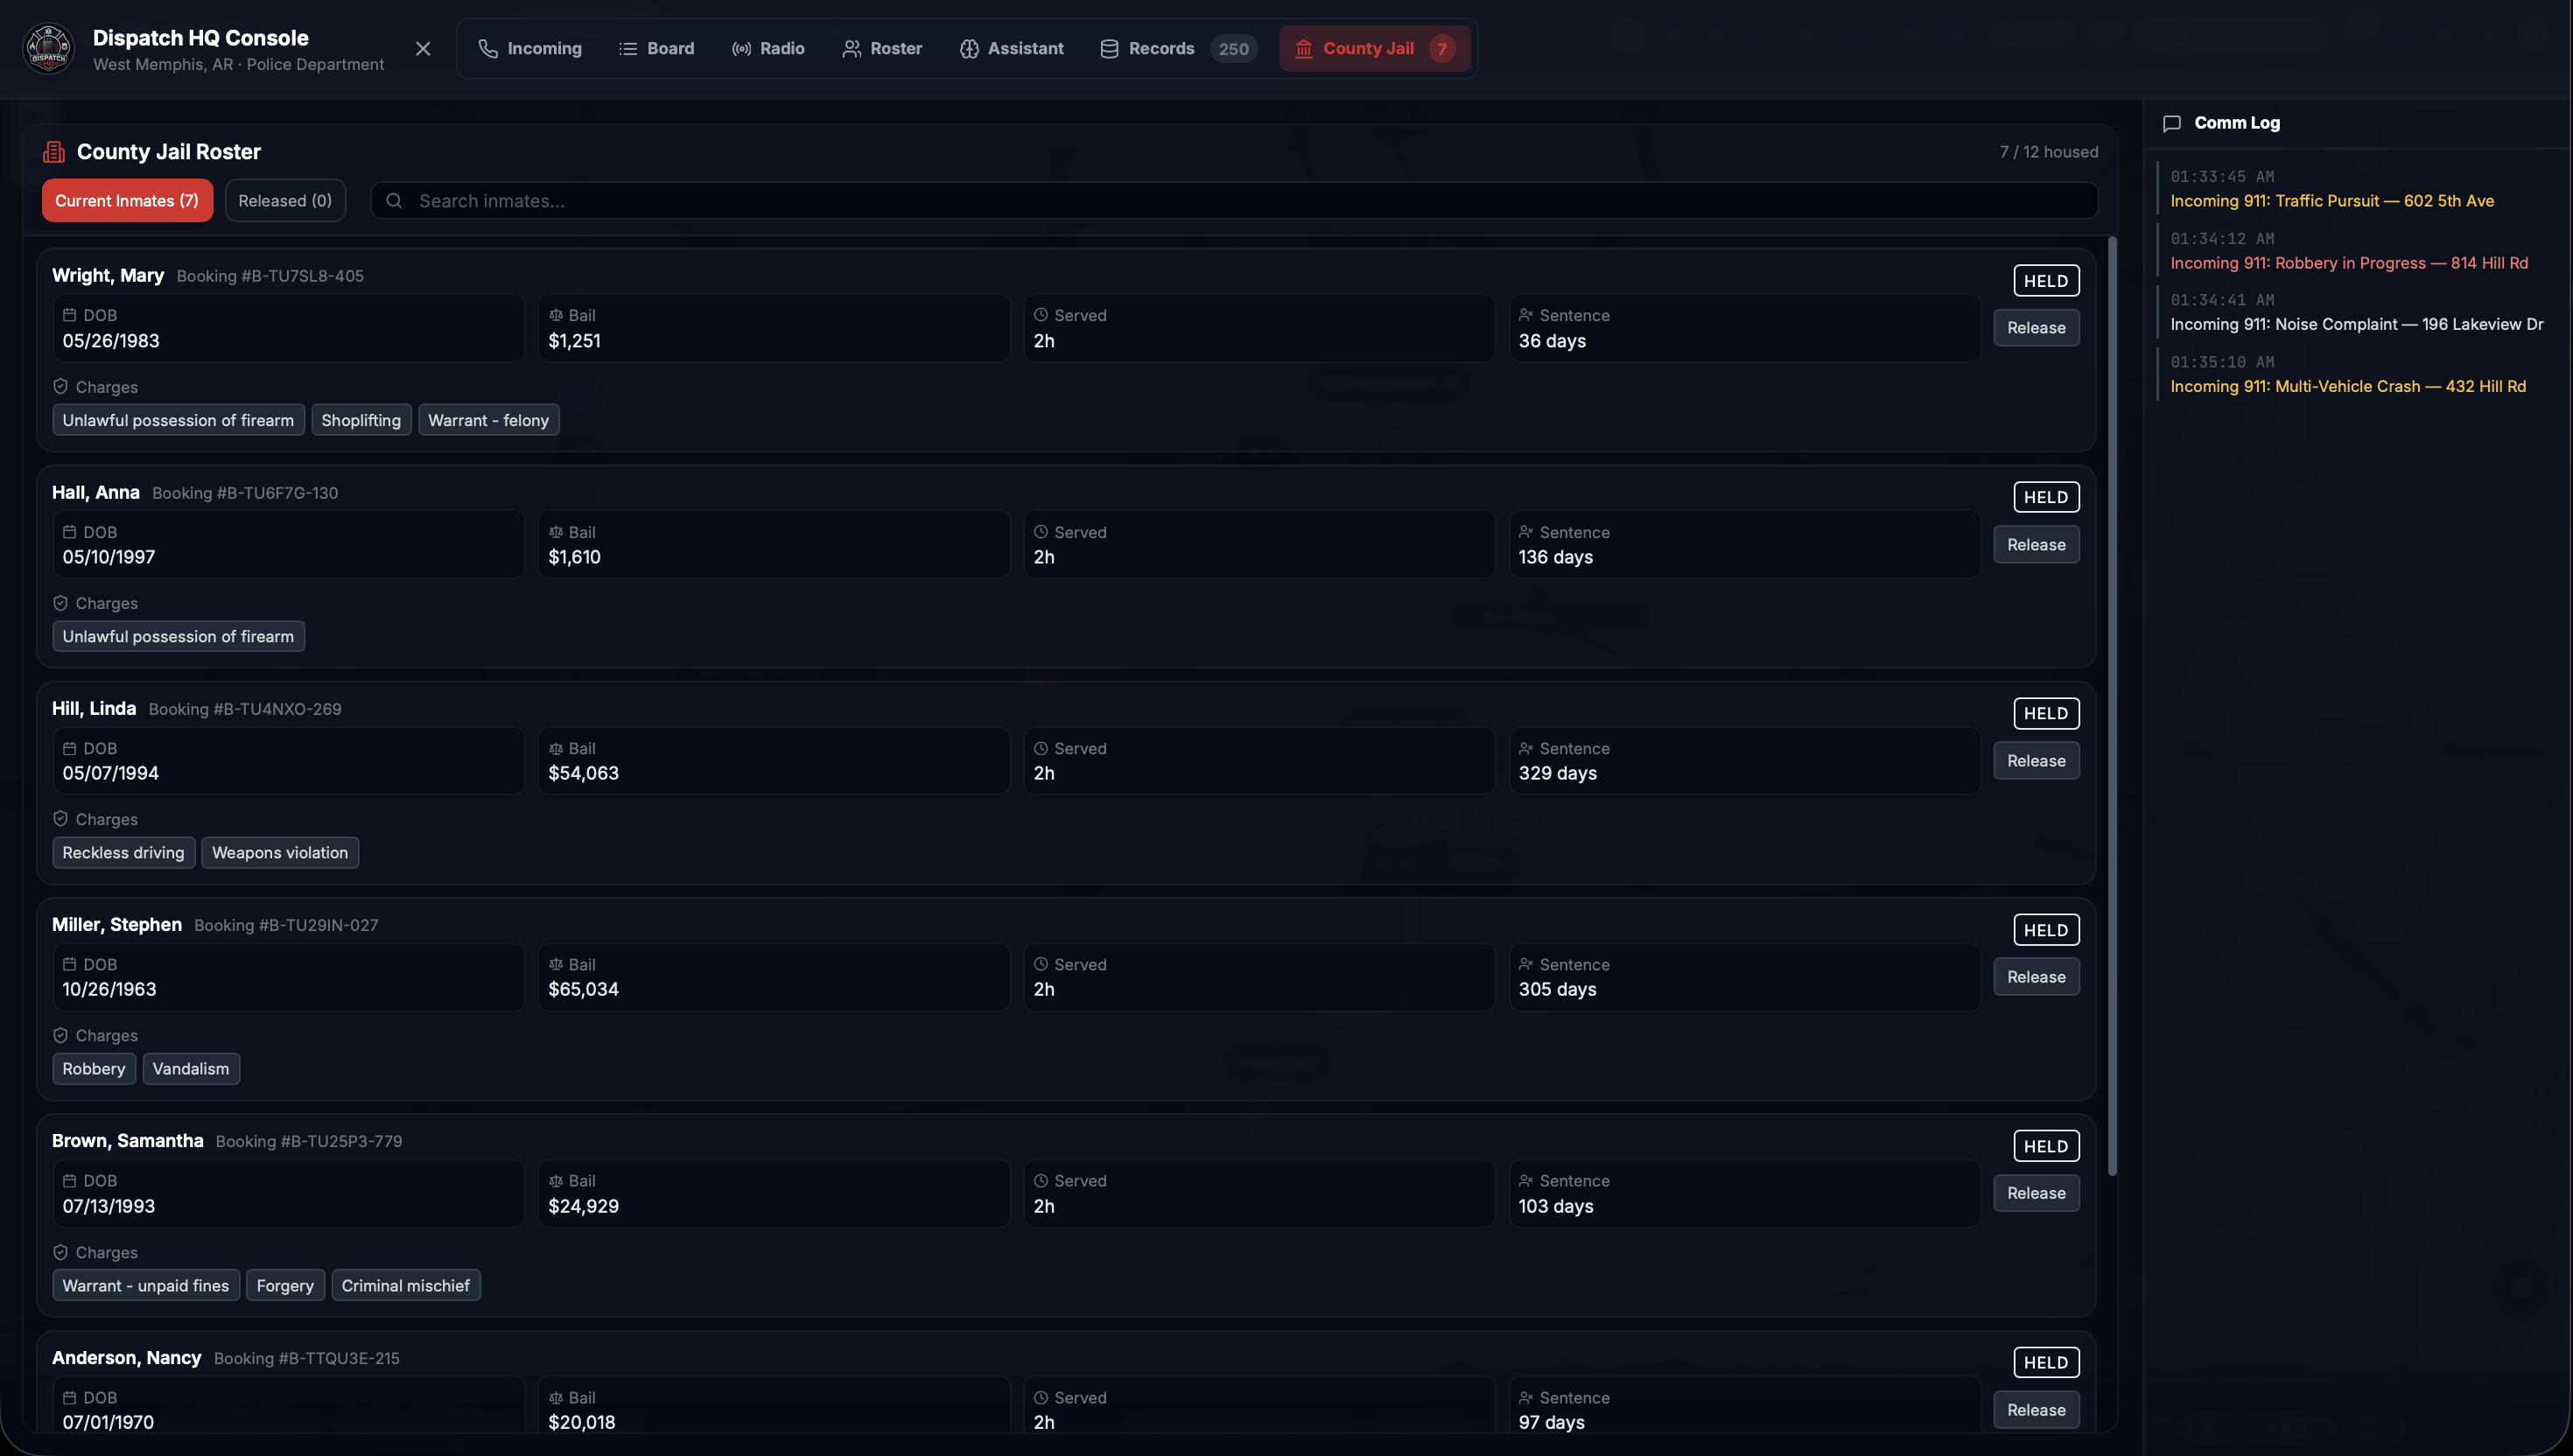Click the inmate list vertical scrollbar
The width and height of the screenshot is (2573, 1456).
(2112, 706)
